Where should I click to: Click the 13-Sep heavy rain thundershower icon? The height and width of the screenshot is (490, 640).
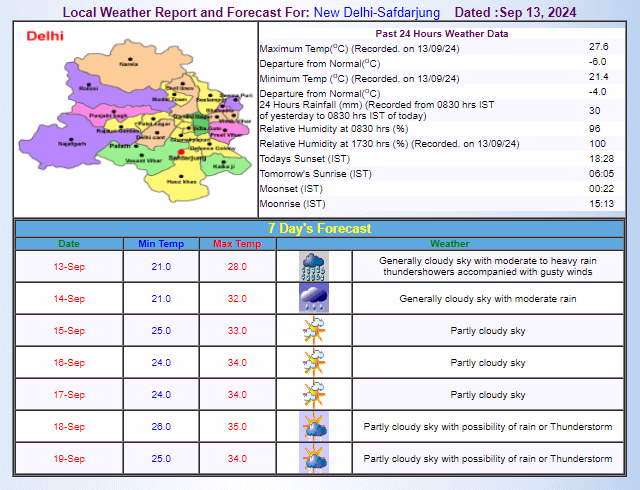tap(315, 266)
